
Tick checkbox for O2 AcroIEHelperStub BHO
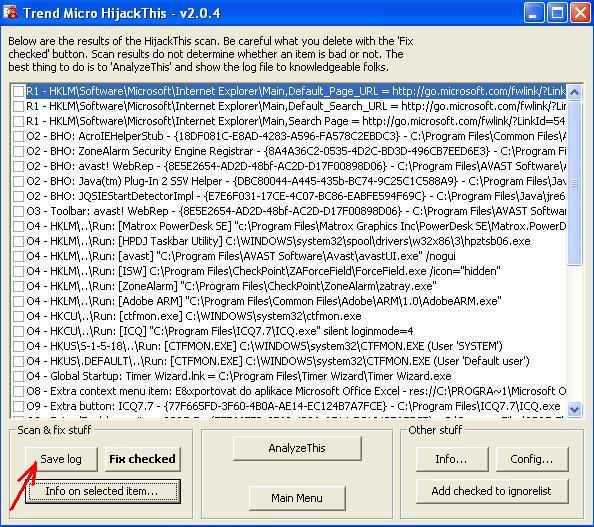tap(19, 136)
